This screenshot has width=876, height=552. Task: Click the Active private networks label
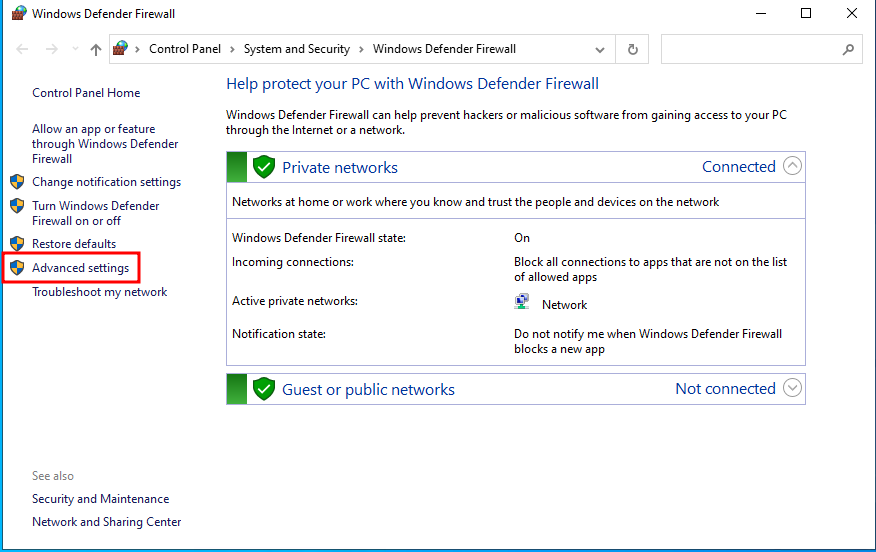point(295,301)
